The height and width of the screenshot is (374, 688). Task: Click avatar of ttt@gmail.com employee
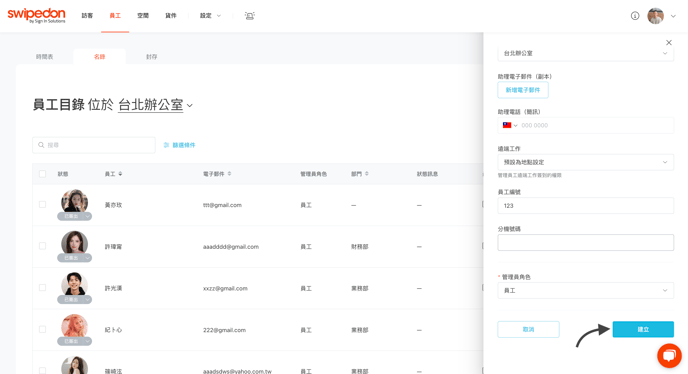(74, 202)
